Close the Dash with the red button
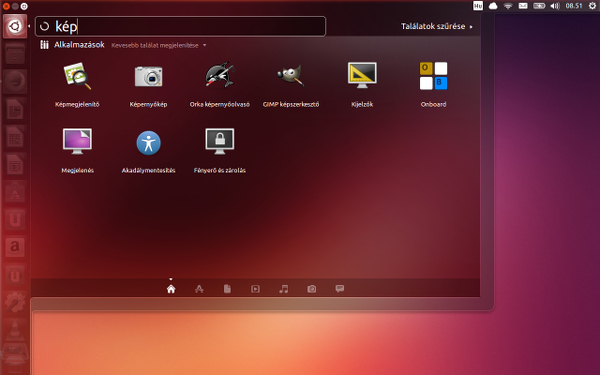The width and height of the screenshot is (600, 375). coord(6,6)
